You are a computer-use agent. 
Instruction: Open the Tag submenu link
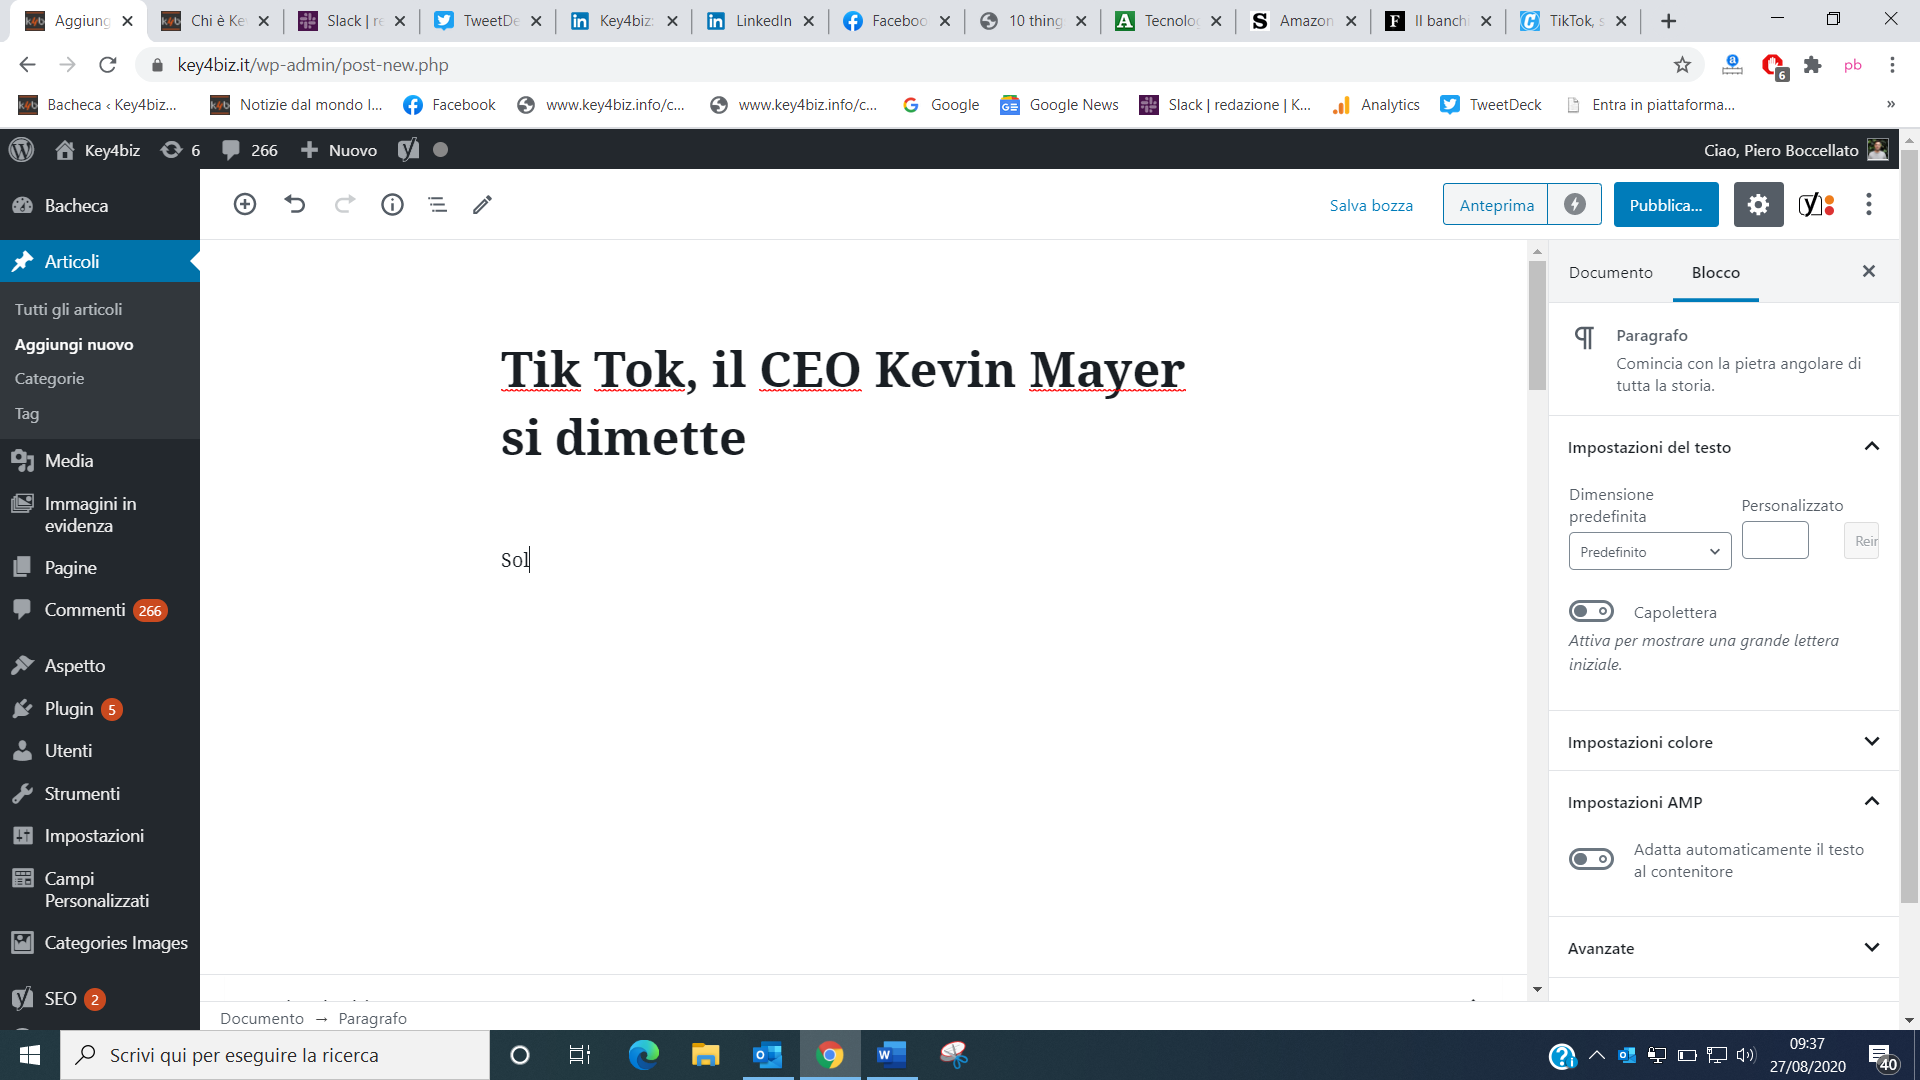tap(27, 413)
